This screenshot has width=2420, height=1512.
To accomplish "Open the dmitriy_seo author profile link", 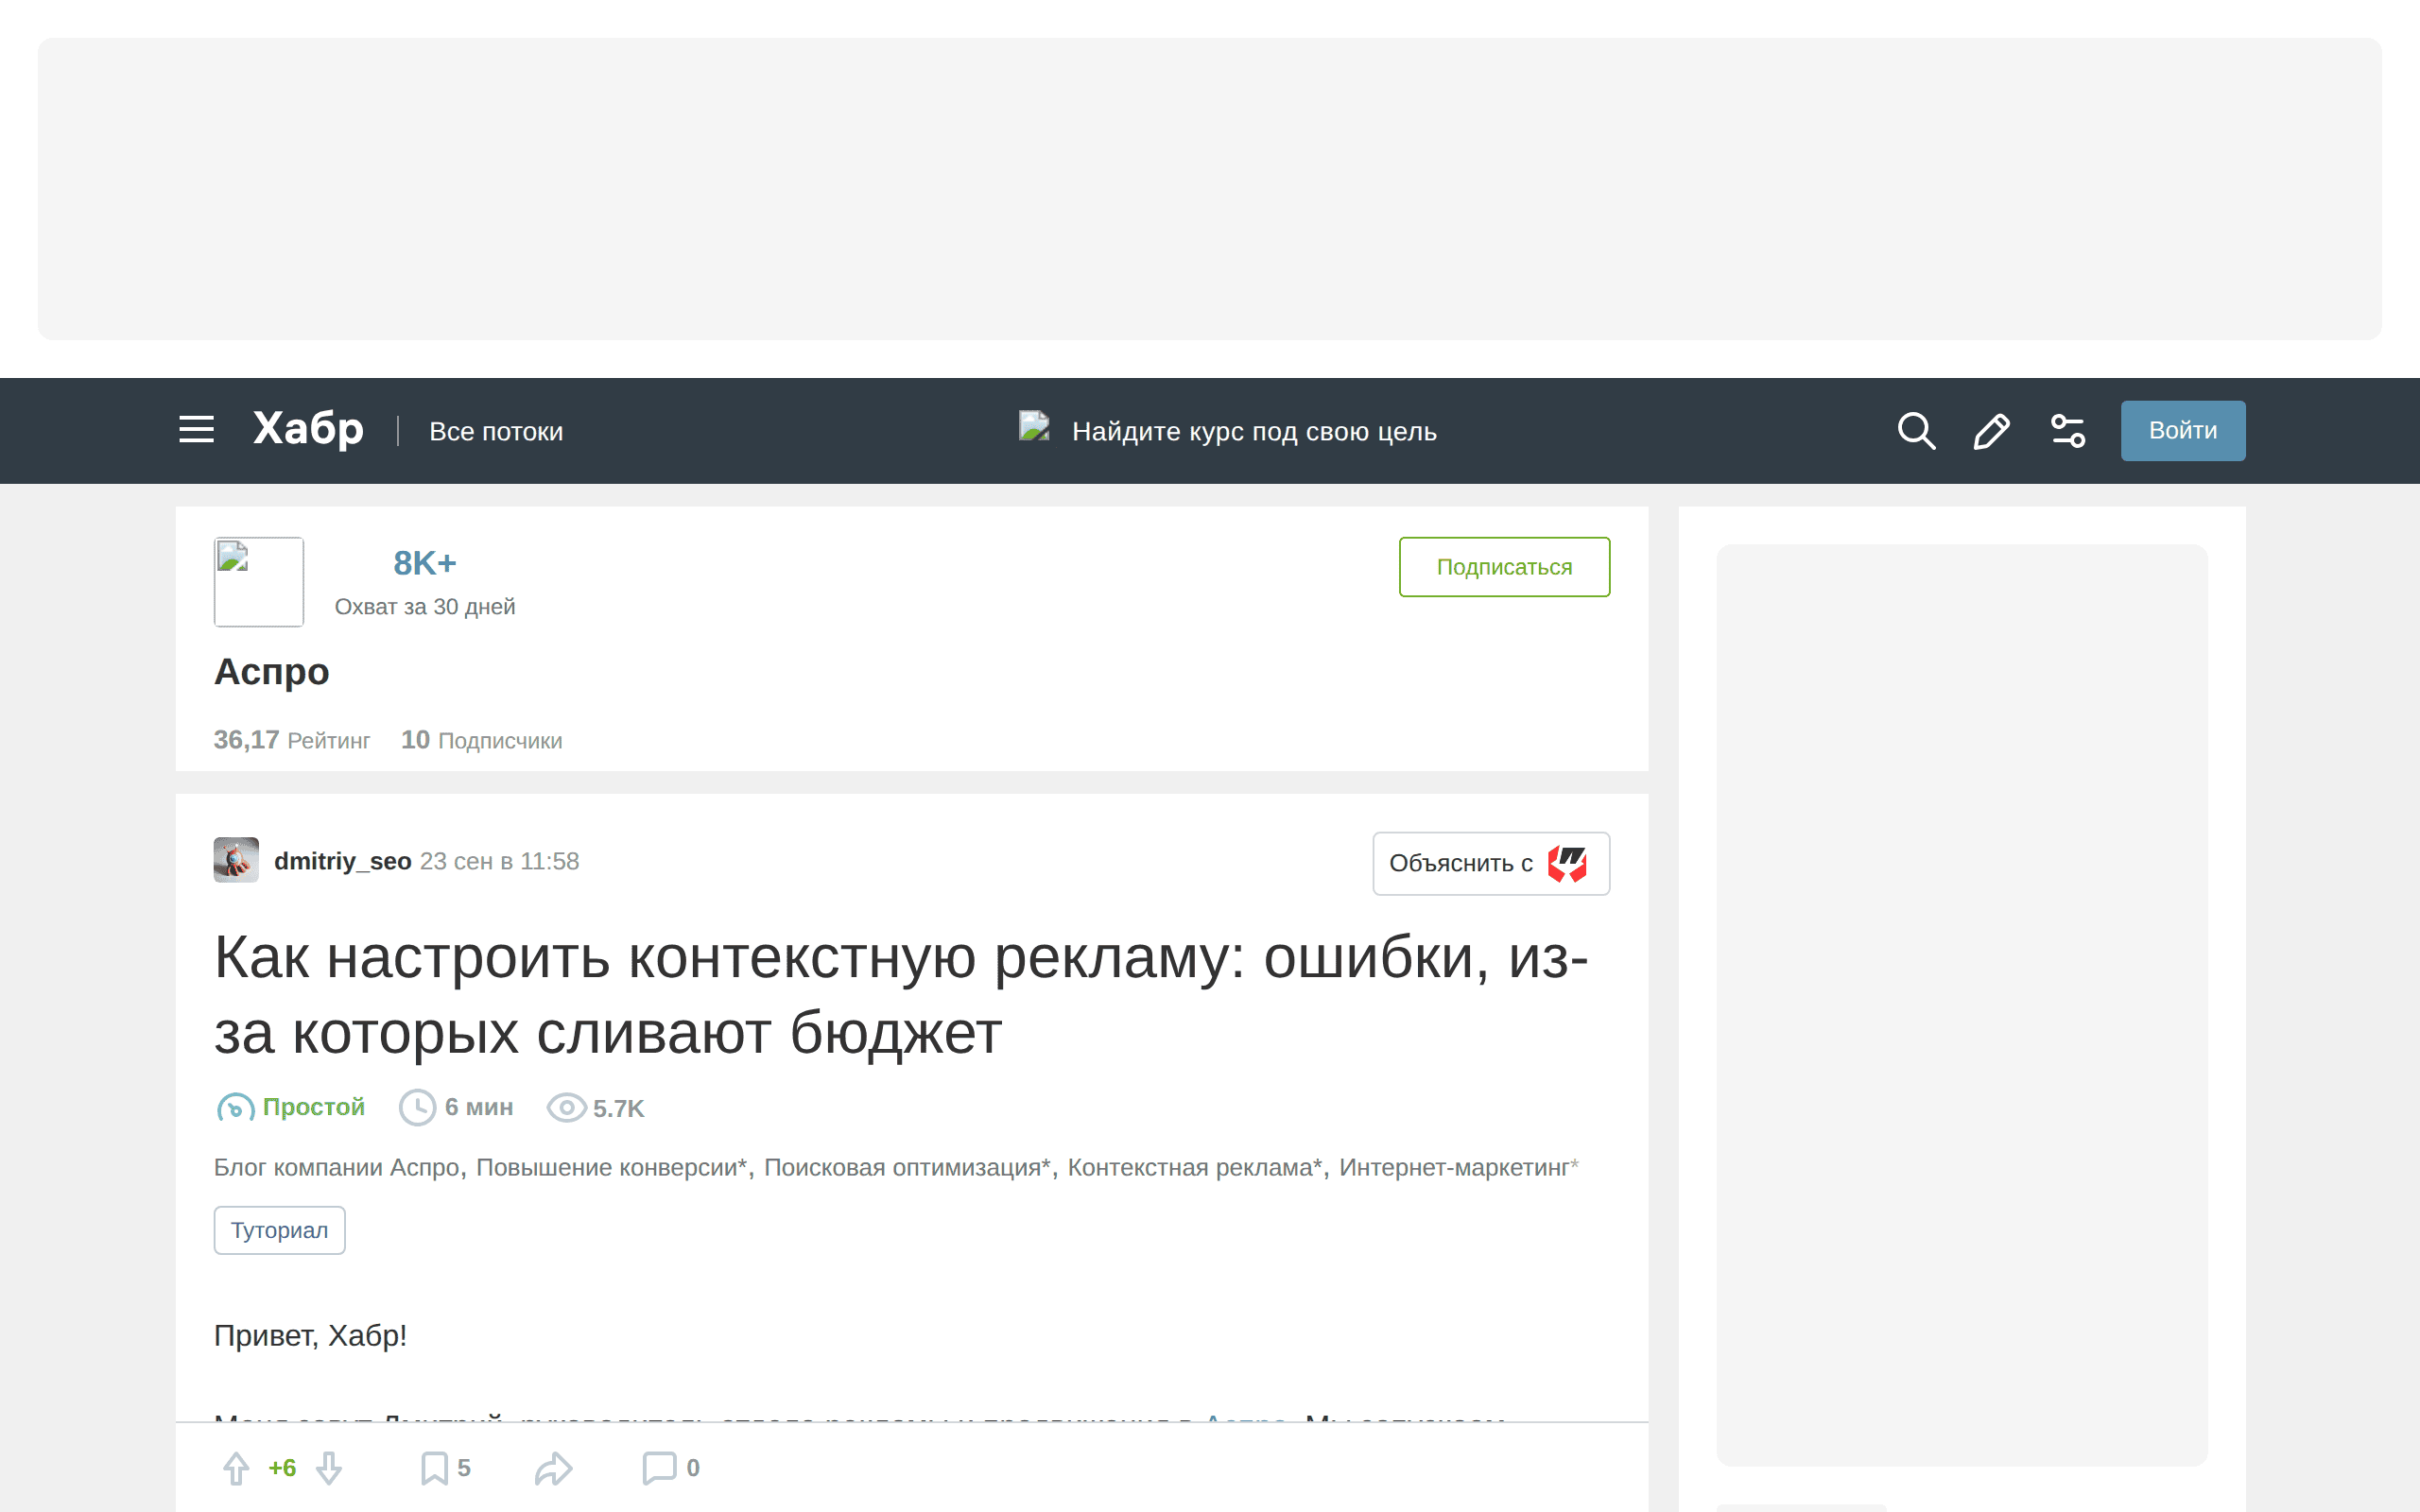I will coord(343,861).
